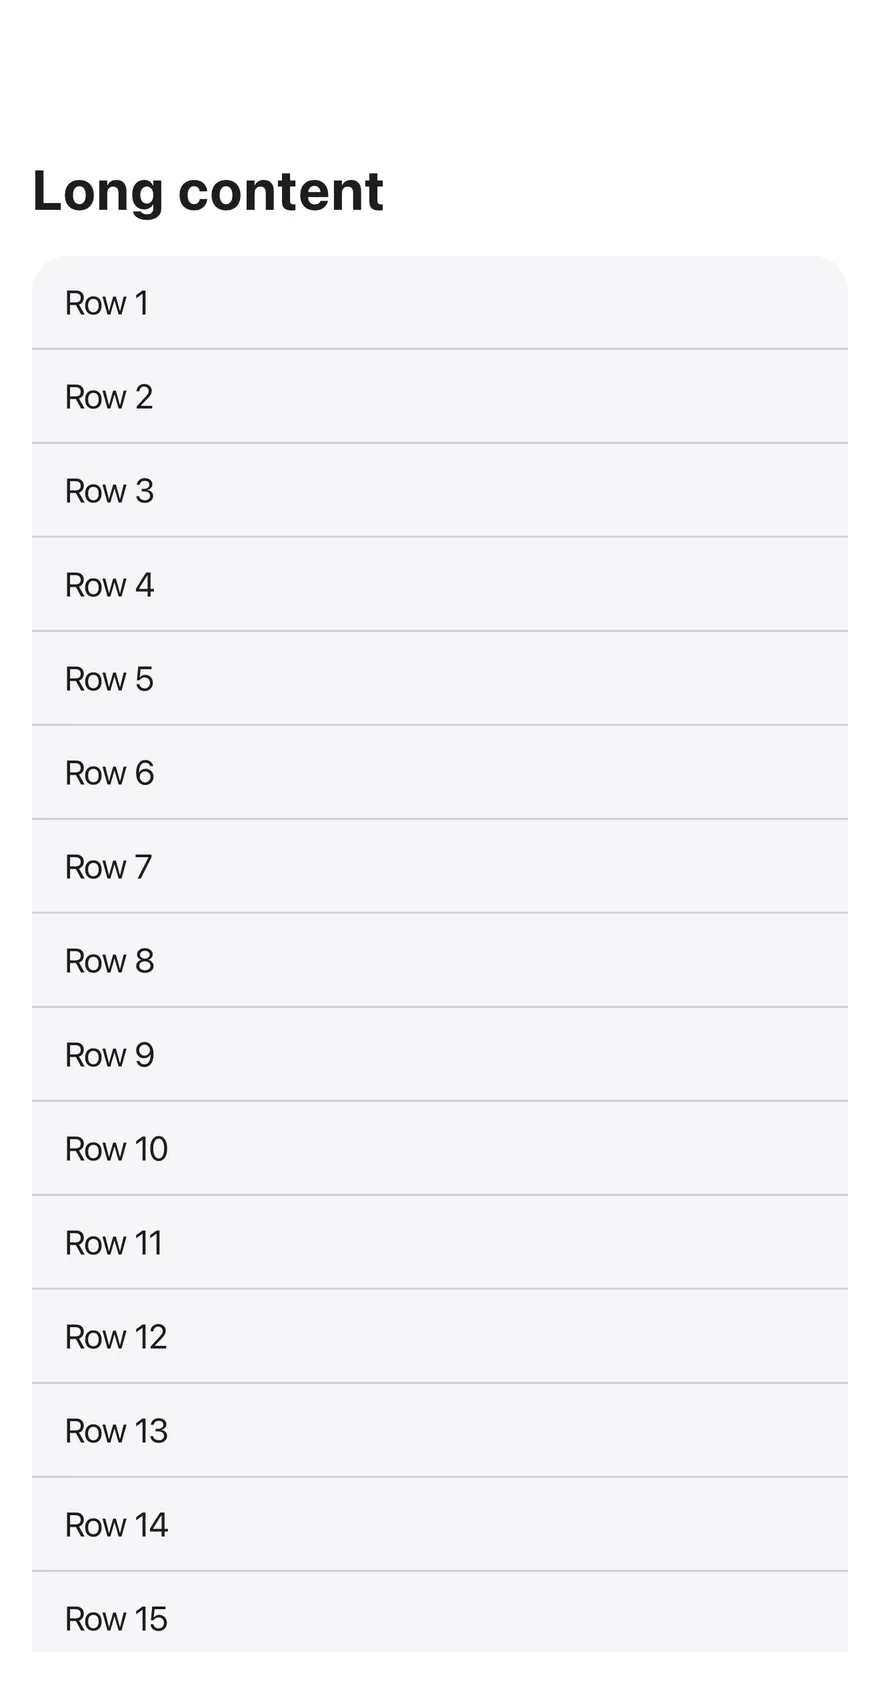Image resolution: width=880 pixels, height=1699 pixels.
Task: Click the Row 10 text label
Action: 116,1149
